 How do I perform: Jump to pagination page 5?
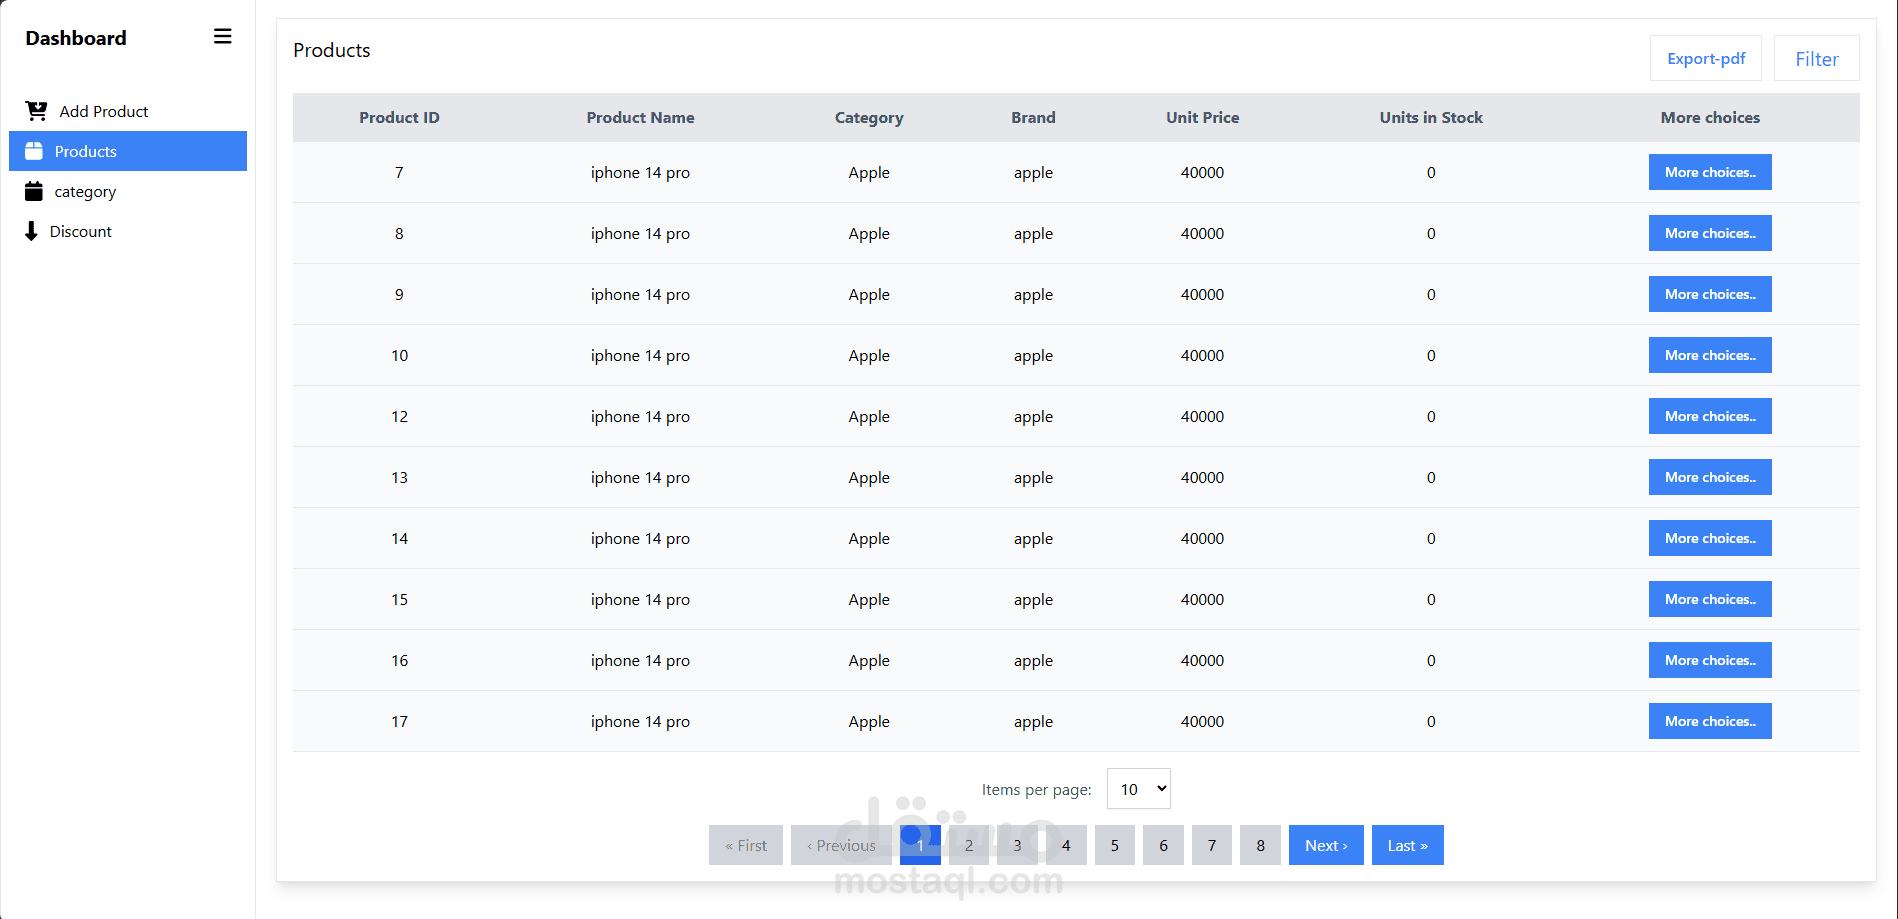point(1115,845)
